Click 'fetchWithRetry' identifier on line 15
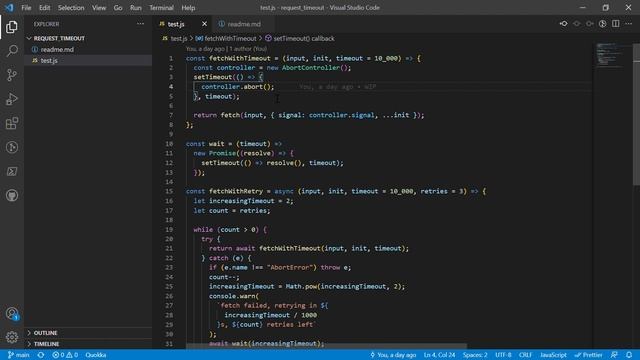The image size is (640, 360). (x=236, y=191)
